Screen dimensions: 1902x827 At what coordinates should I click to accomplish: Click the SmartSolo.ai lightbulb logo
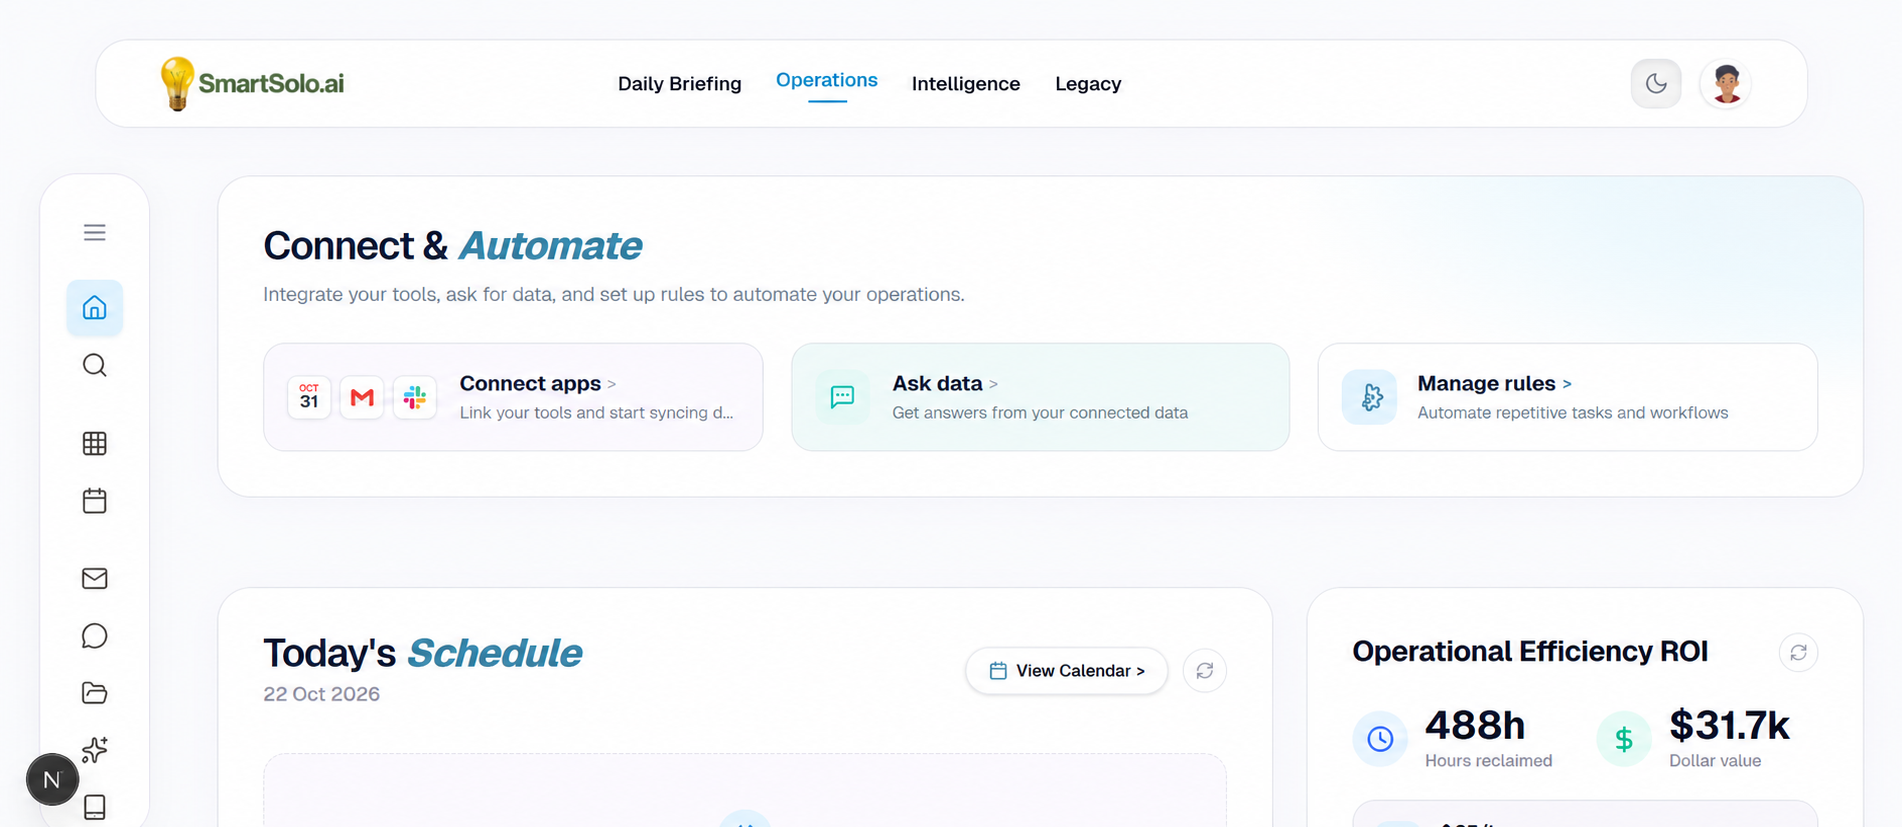point(252,83)
